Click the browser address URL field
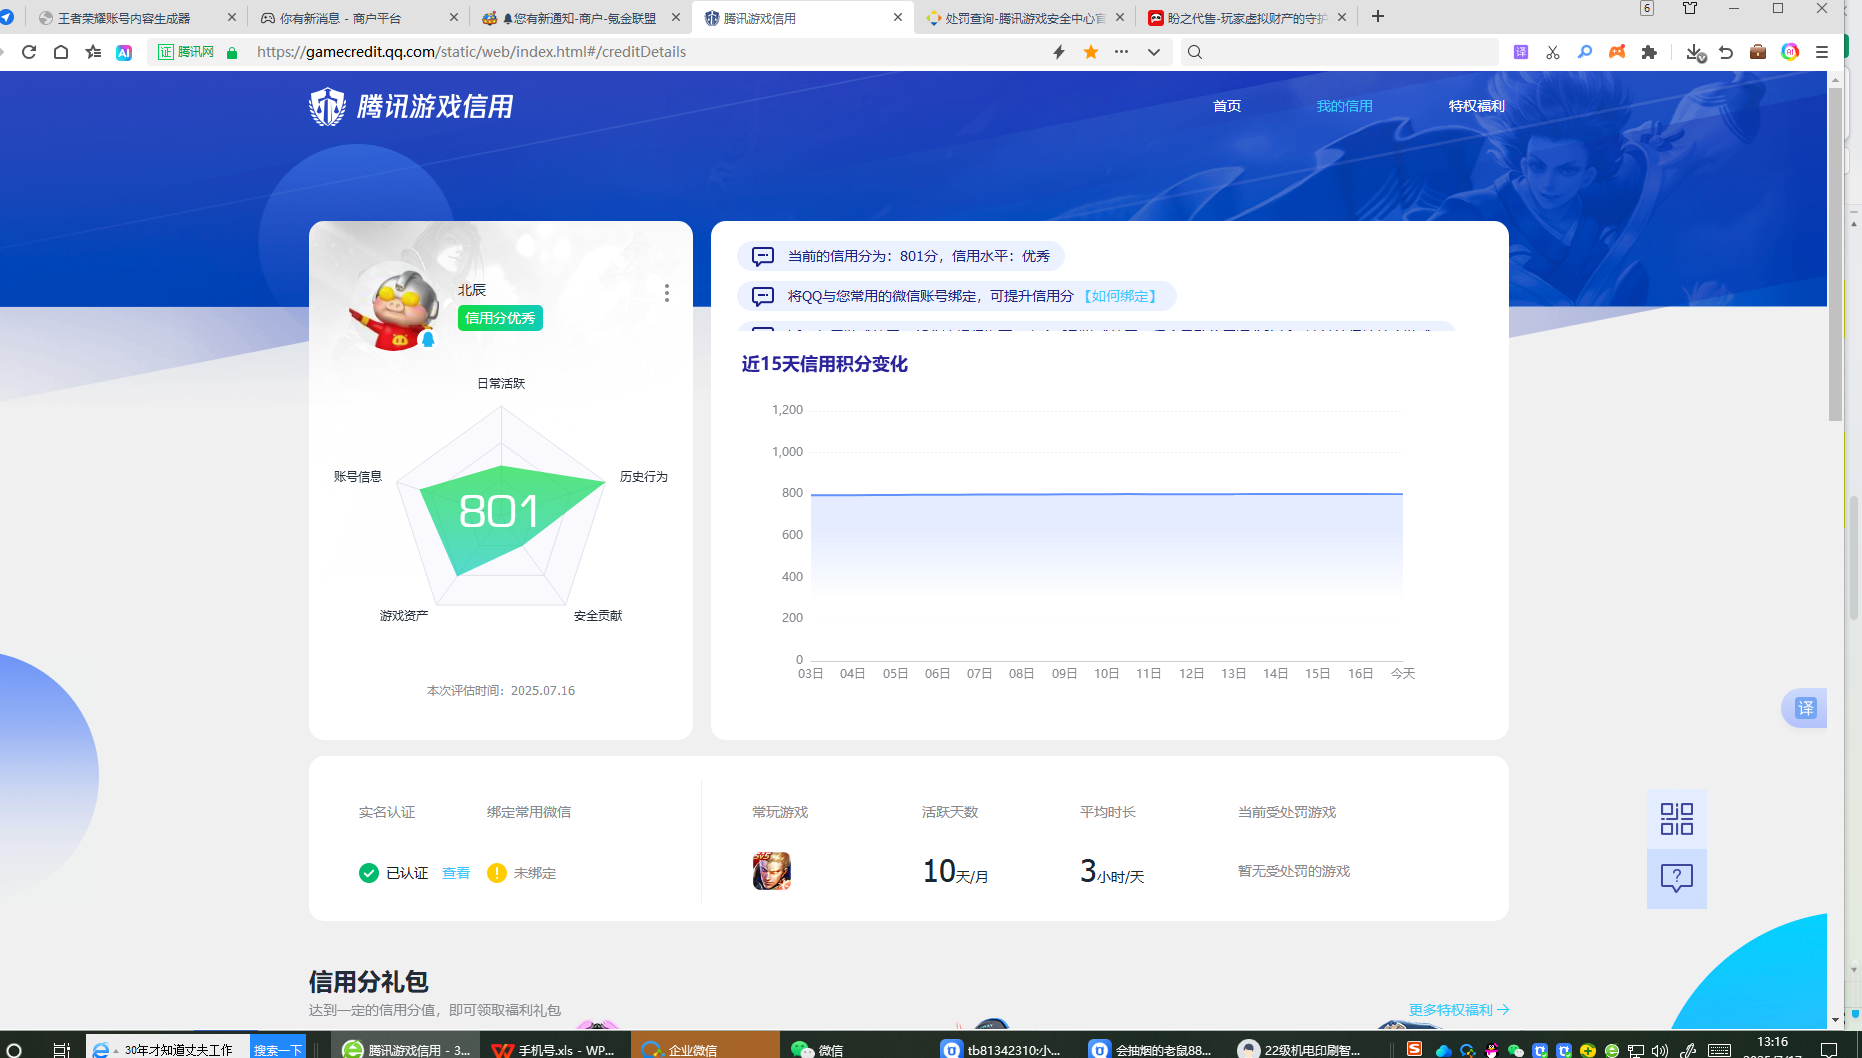The image size is (1862, 1058). (640, 52)
